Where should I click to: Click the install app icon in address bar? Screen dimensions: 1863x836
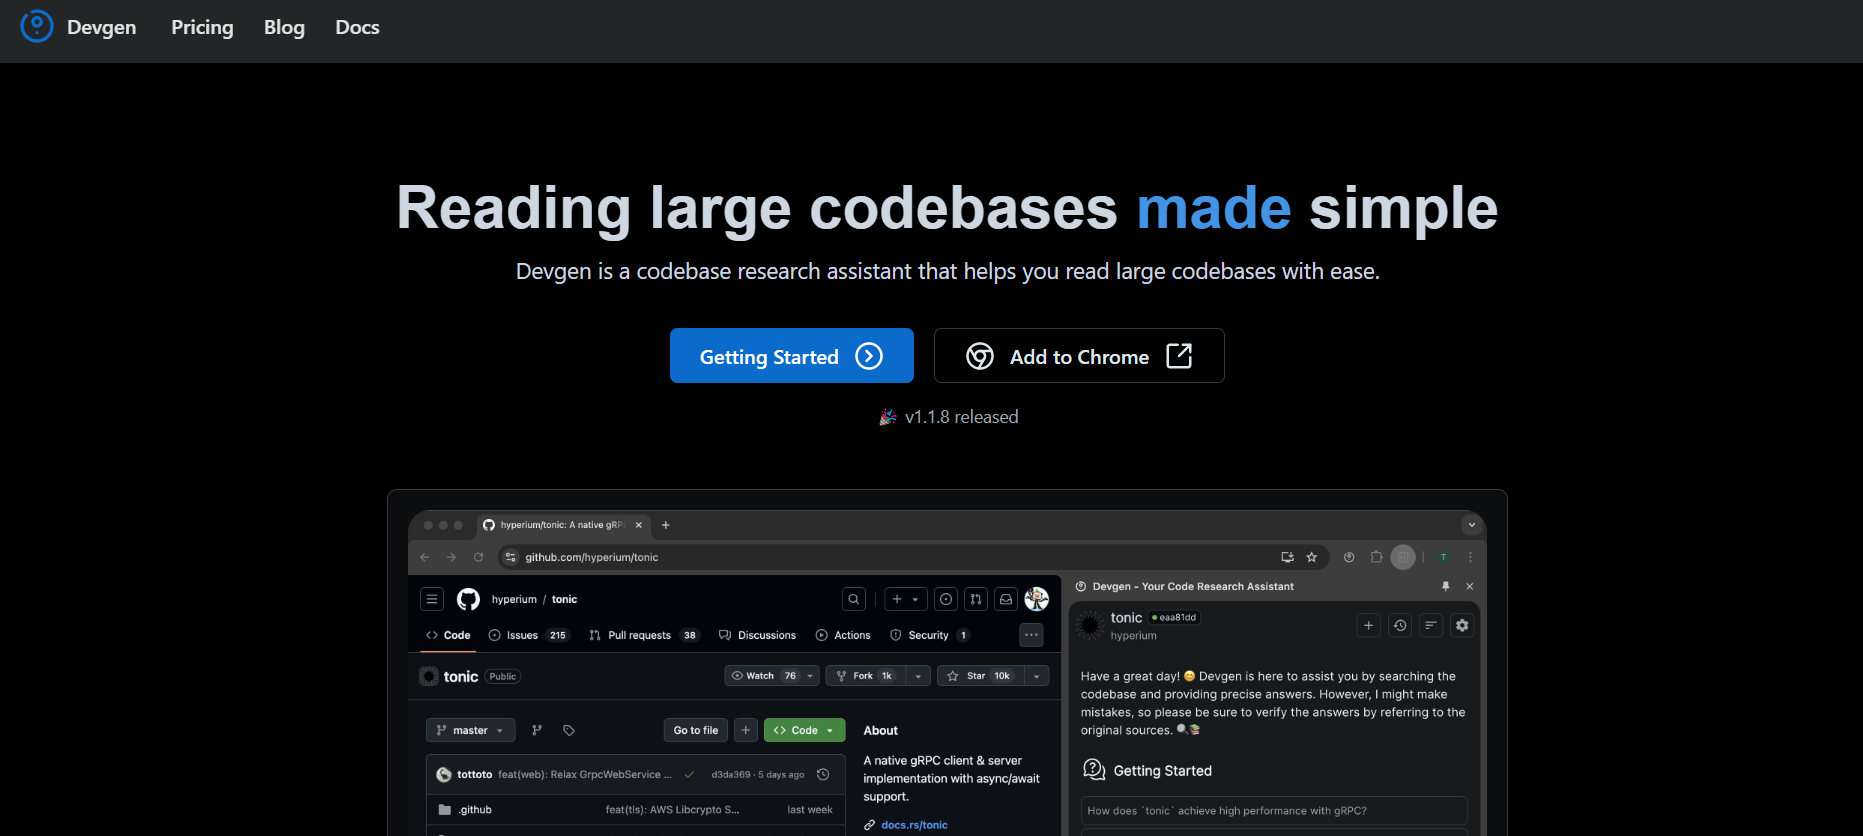tap(1288, 557)
